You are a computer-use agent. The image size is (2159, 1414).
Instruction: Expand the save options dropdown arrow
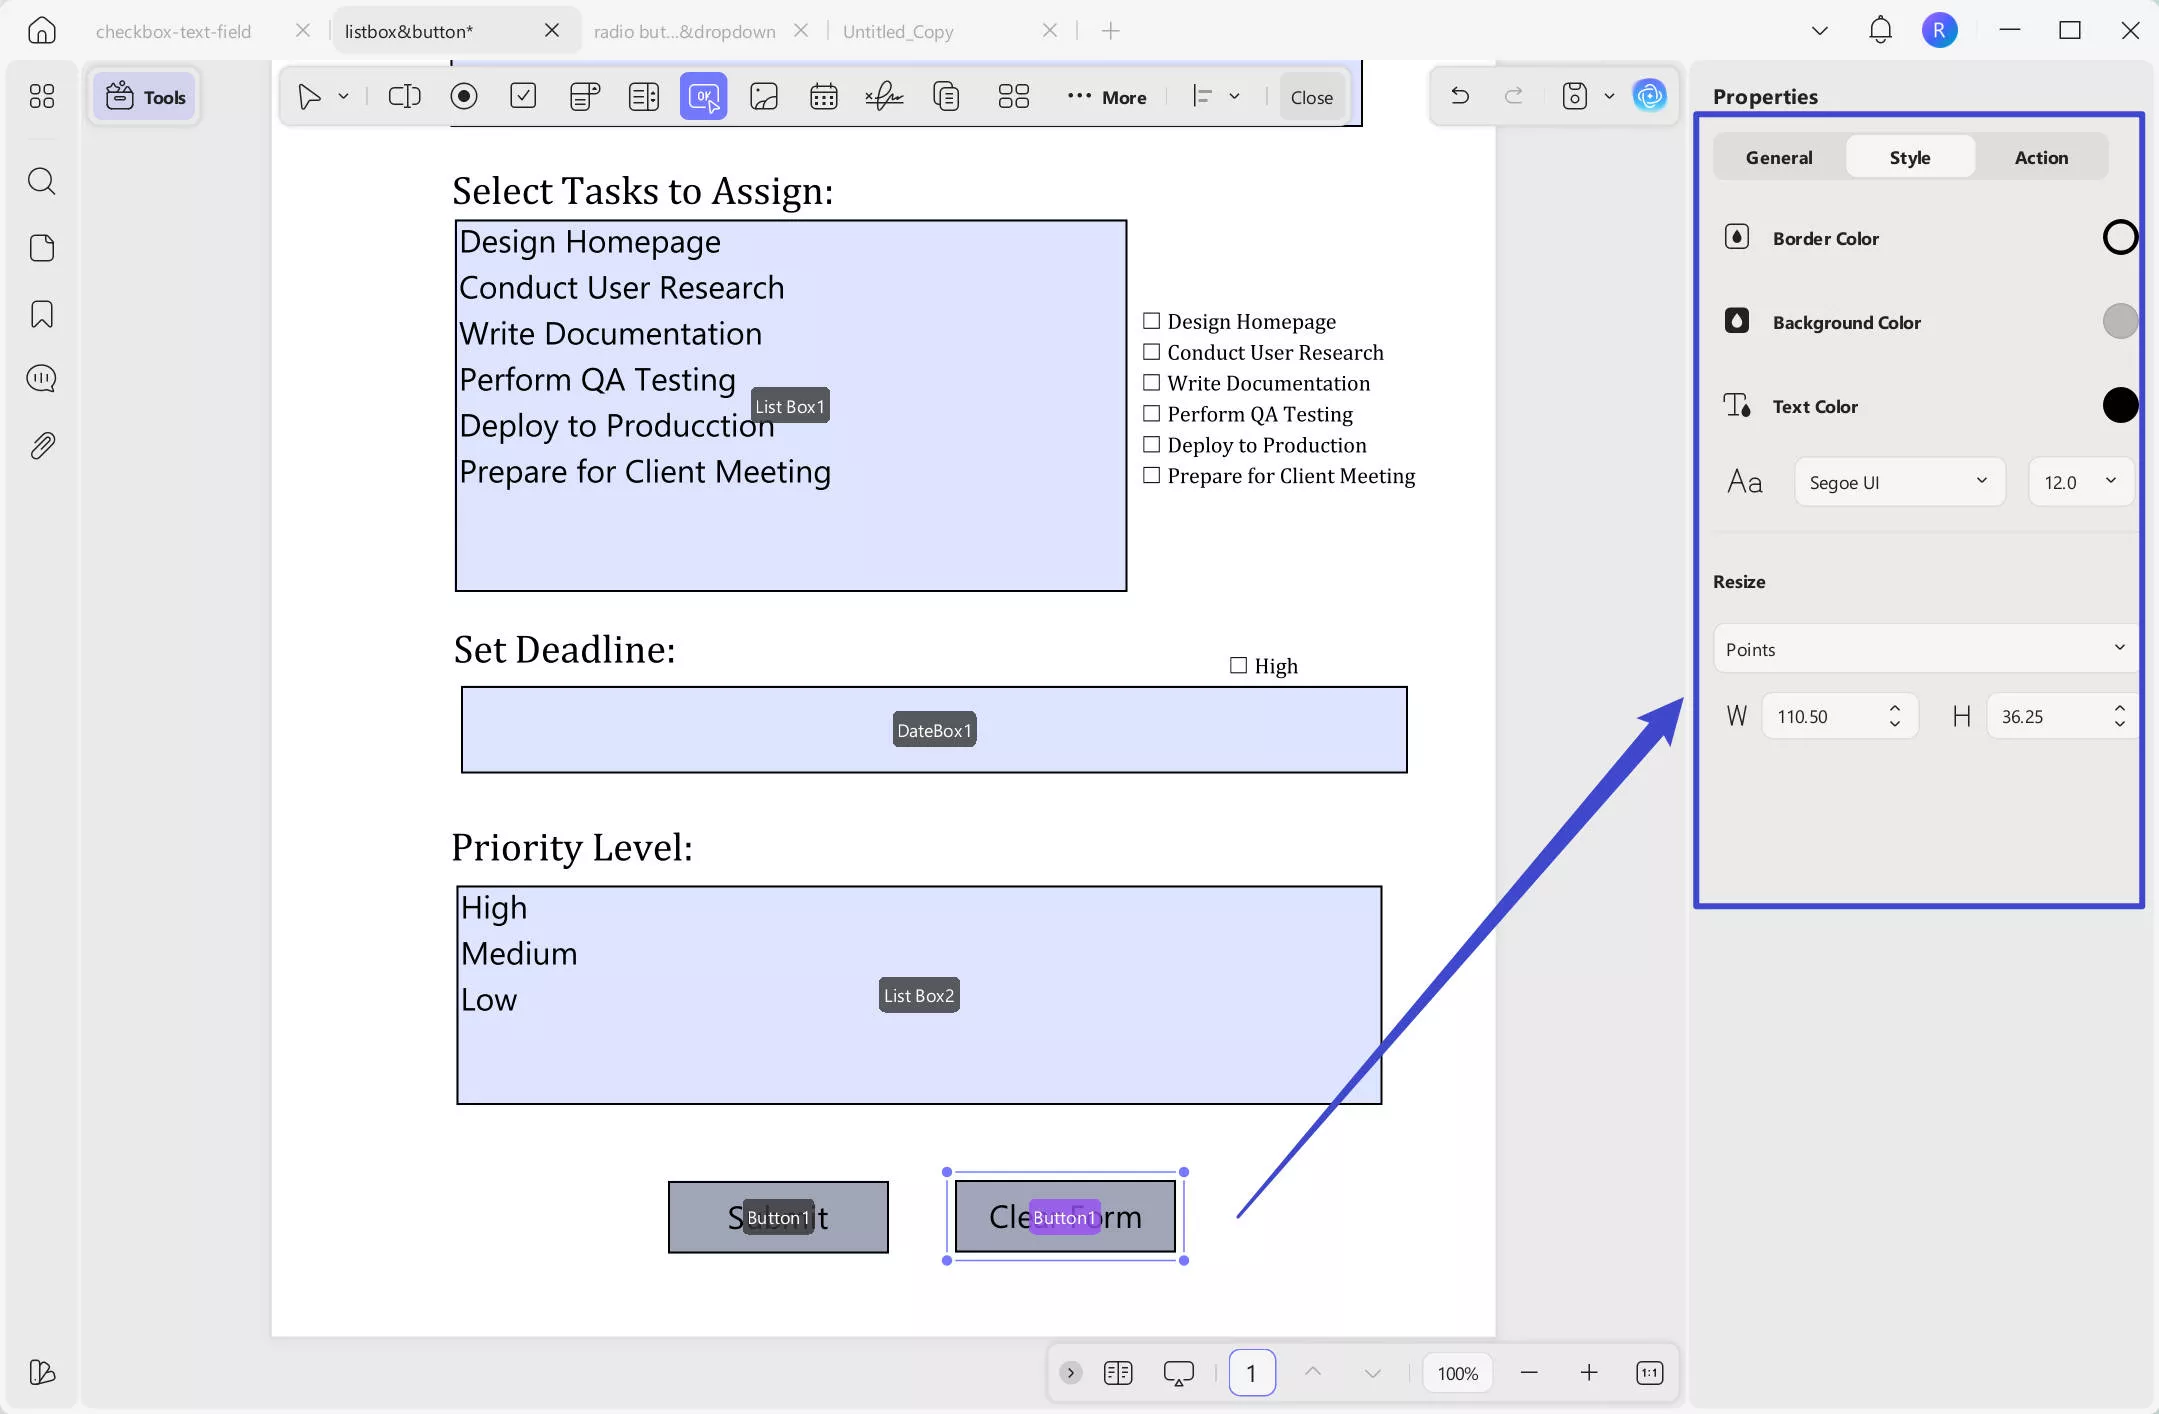pyautogui.click(x=1609, y=96)
